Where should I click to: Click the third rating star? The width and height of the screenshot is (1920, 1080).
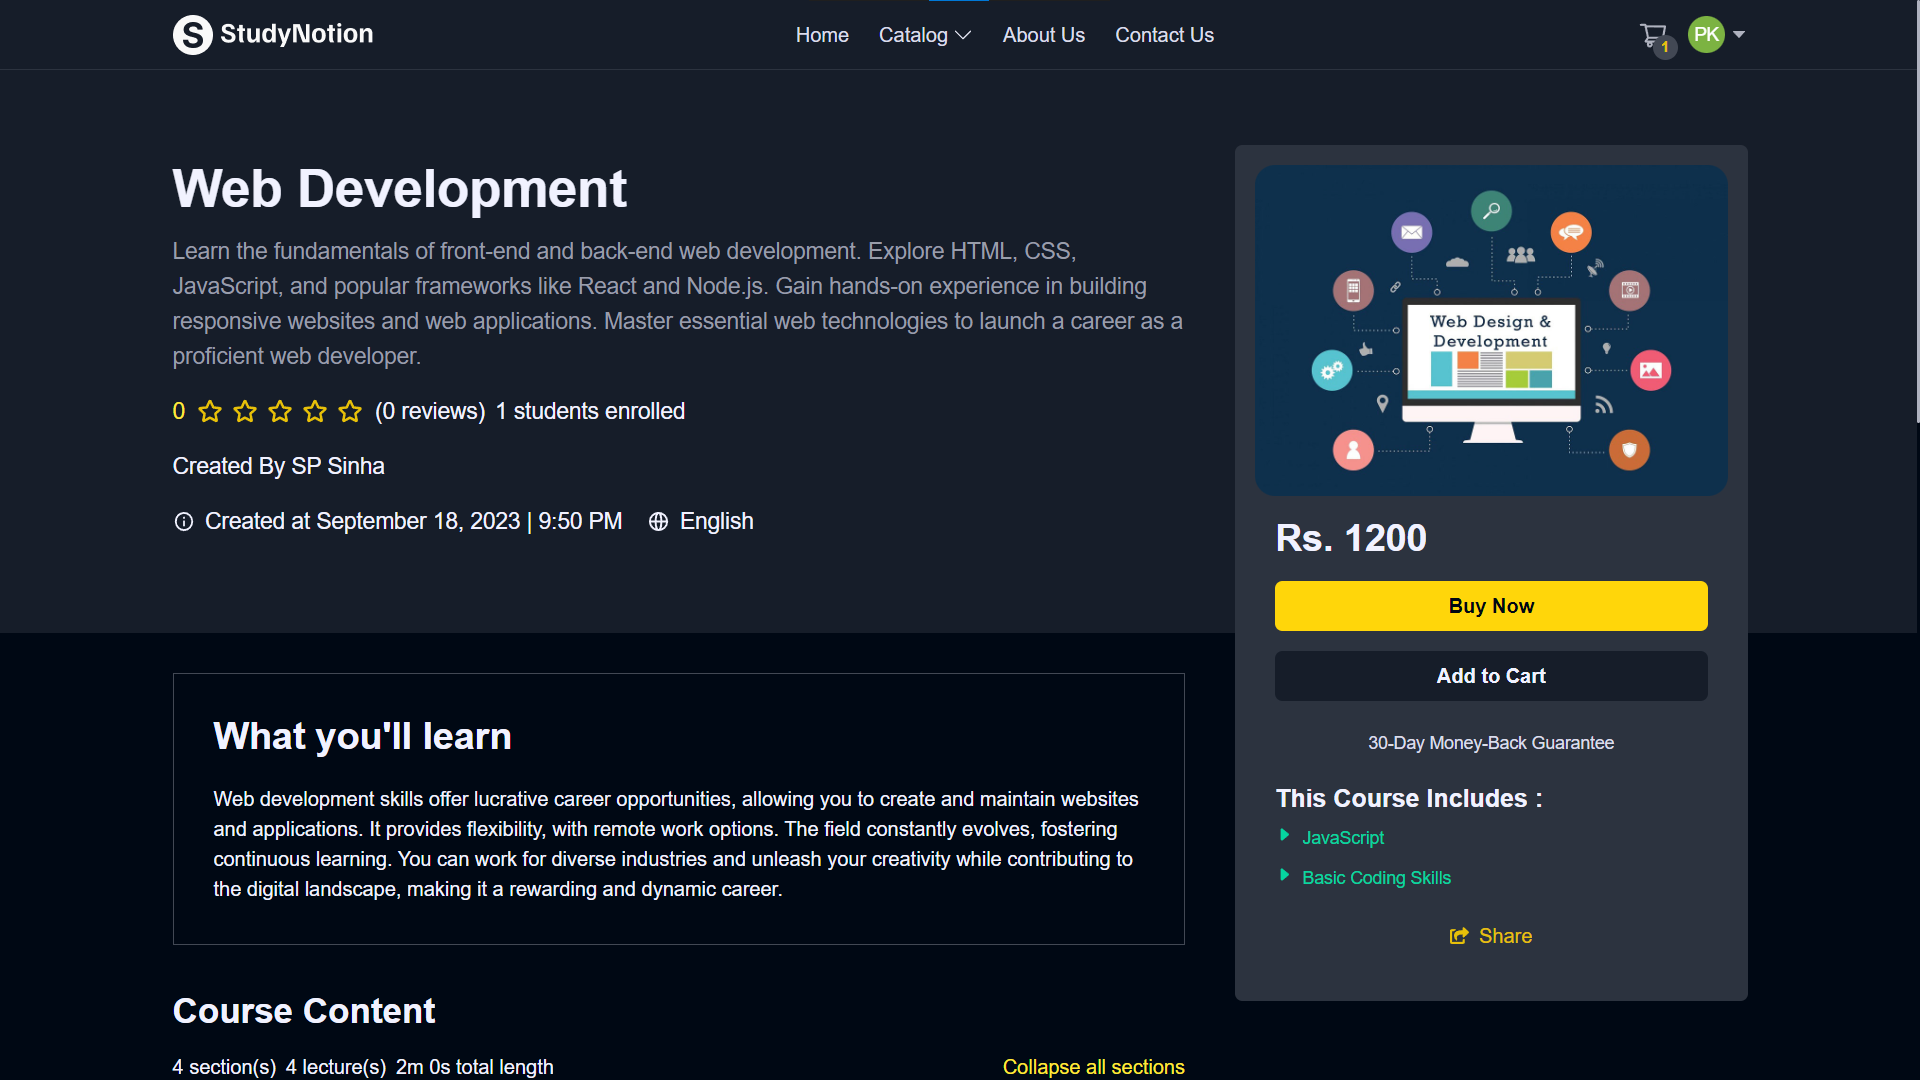[280, 411]
